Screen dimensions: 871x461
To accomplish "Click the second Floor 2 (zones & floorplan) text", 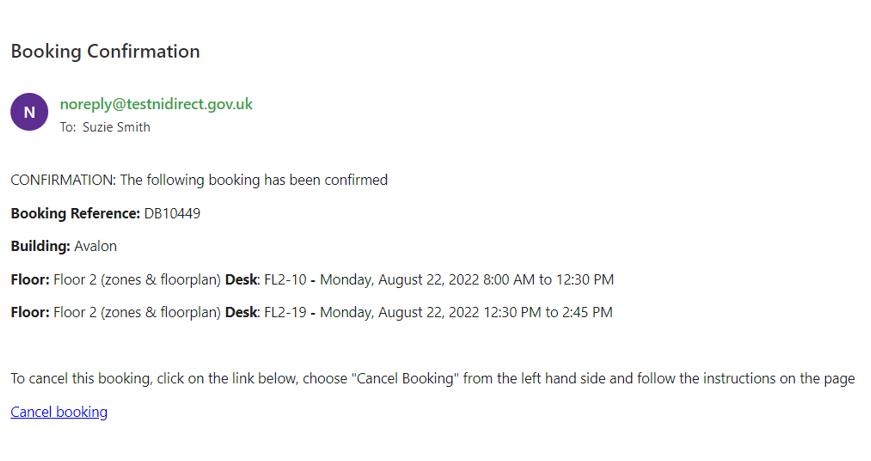I will (x=137, y=313).
